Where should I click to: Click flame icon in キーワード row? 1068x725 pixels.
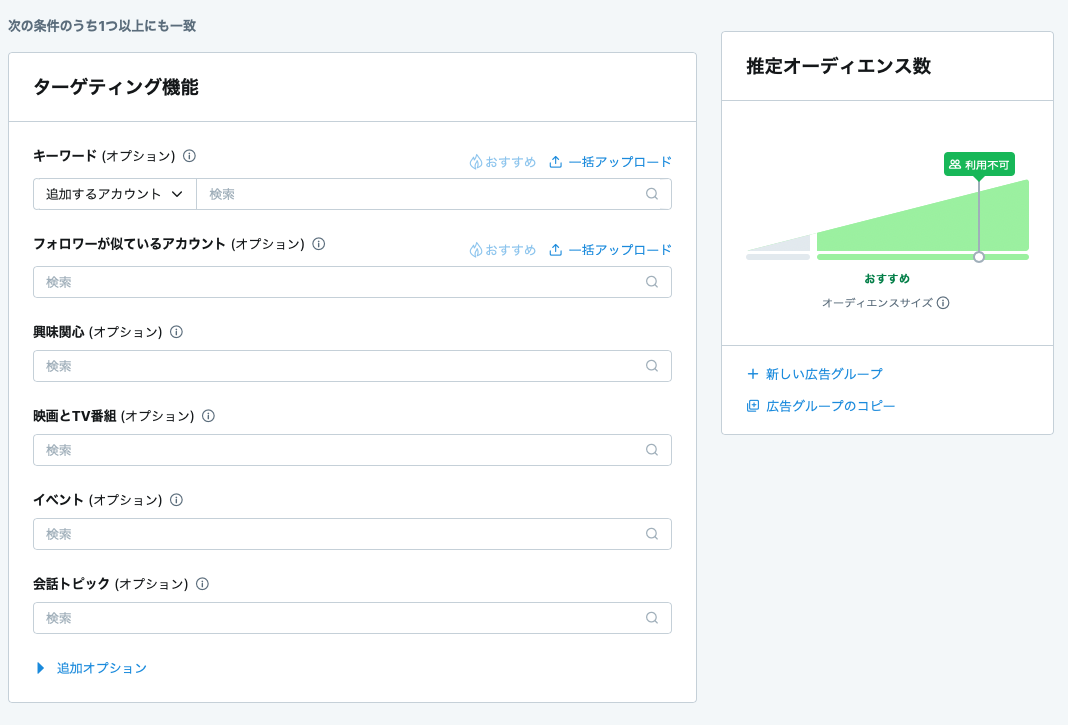coord(475,162)
